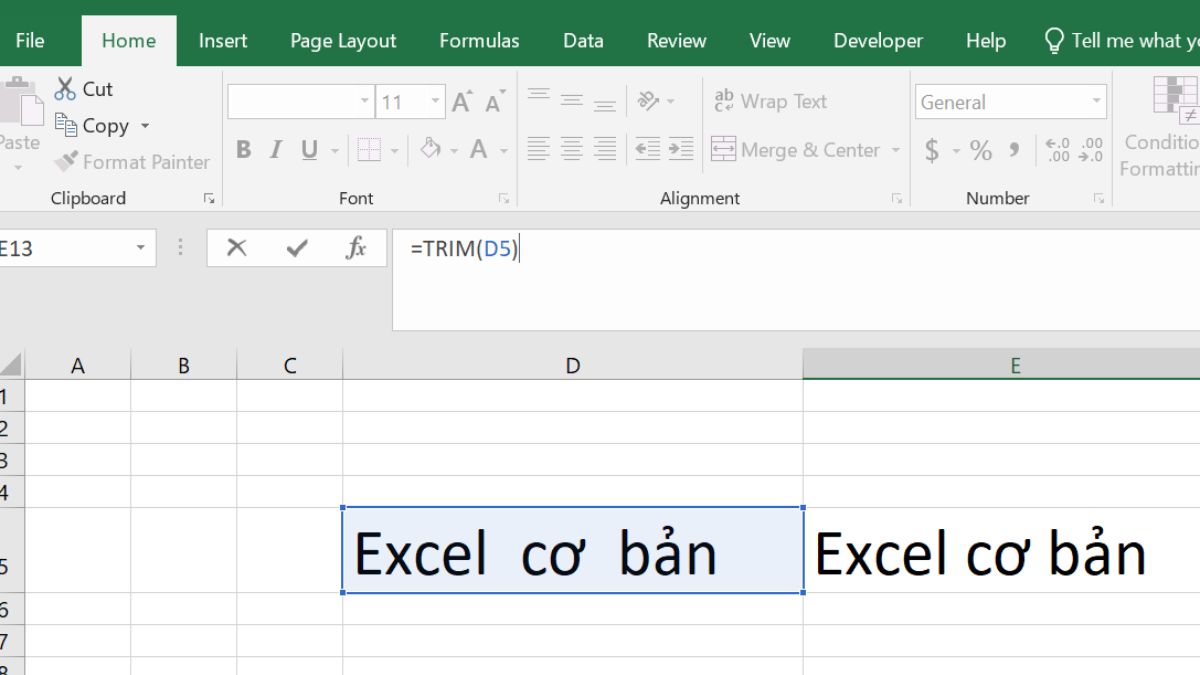Toggle Italic formatting
The width and height of the screenshot is (1200, 675).
pos(275,150)
